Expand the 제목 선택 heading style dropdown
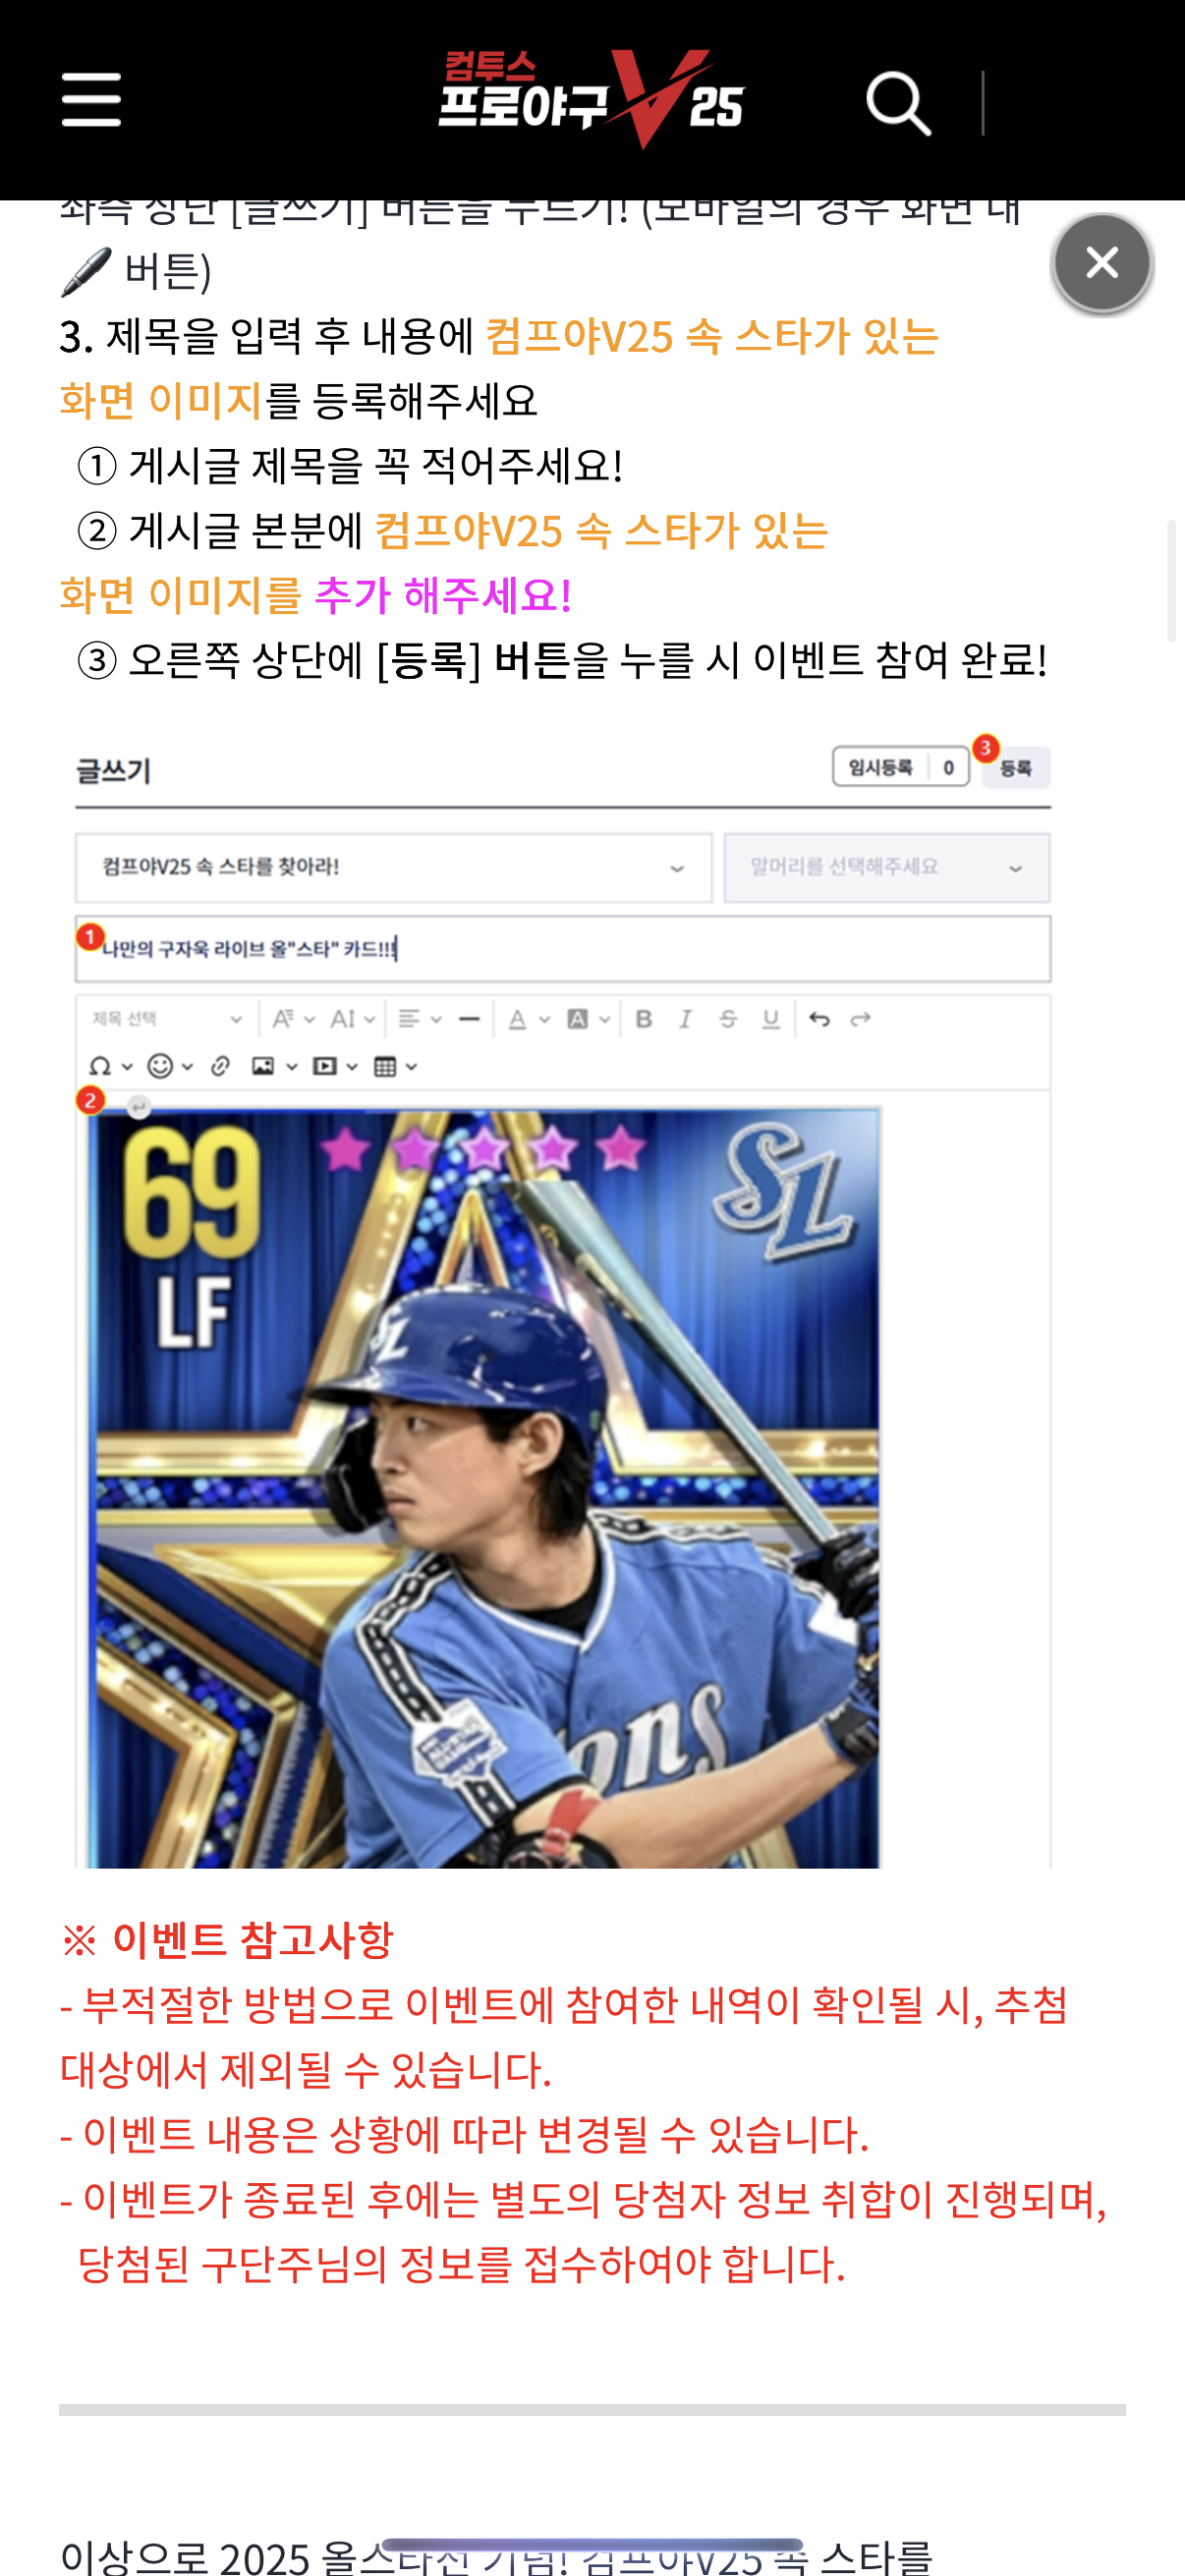Viewport: 1185px width, 2576px height. pos(166,1019)
